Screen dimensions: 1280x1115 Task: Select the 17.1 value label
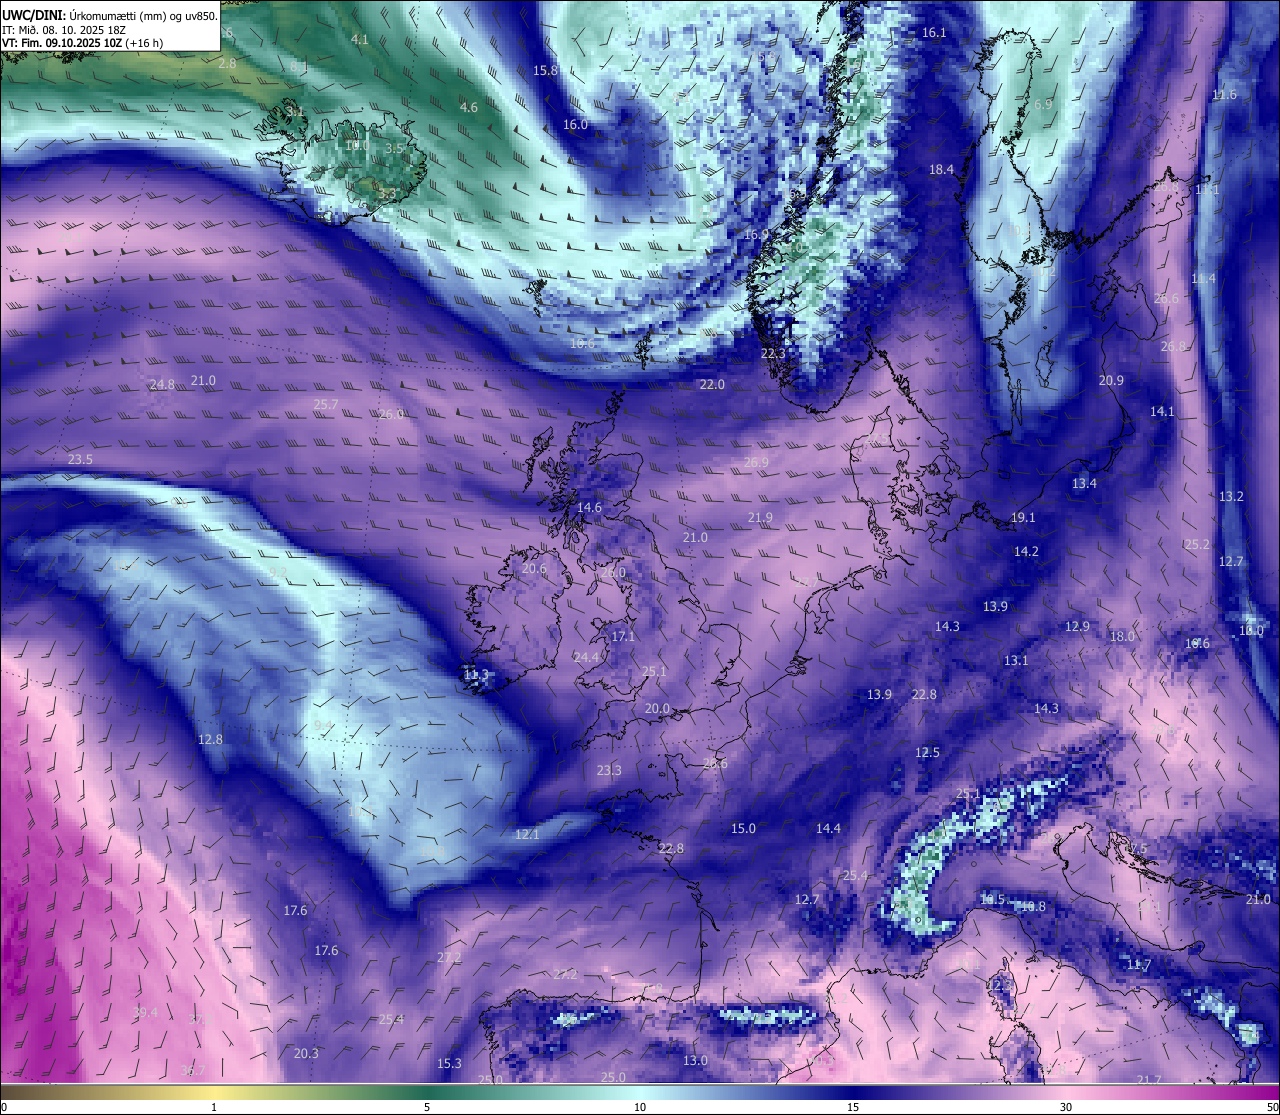pos(623,637)
